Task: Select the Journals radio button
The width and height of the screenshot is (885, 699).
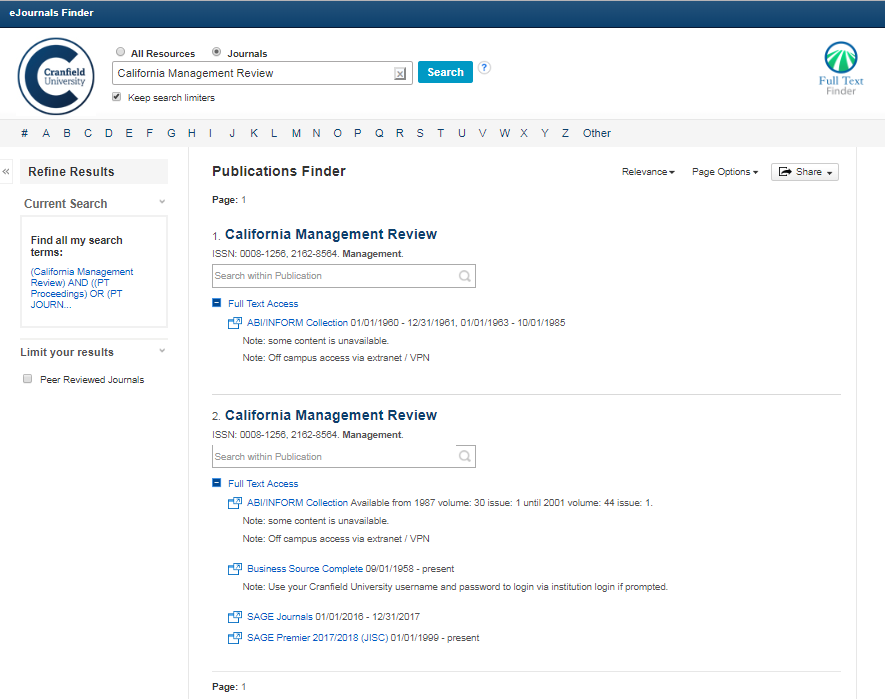Action: (217, 53)
